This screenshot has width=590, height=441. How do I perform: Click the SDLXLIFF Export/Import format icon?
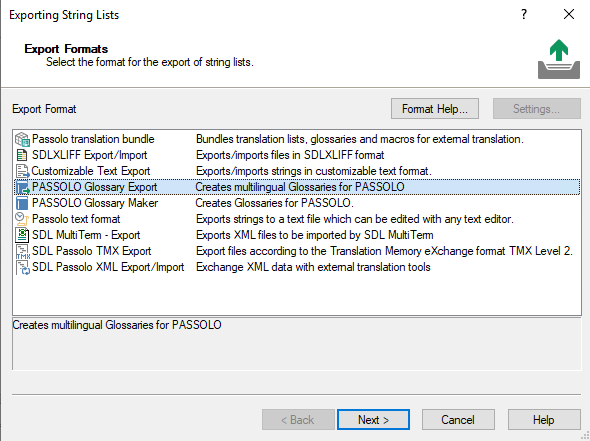[22, 155]
